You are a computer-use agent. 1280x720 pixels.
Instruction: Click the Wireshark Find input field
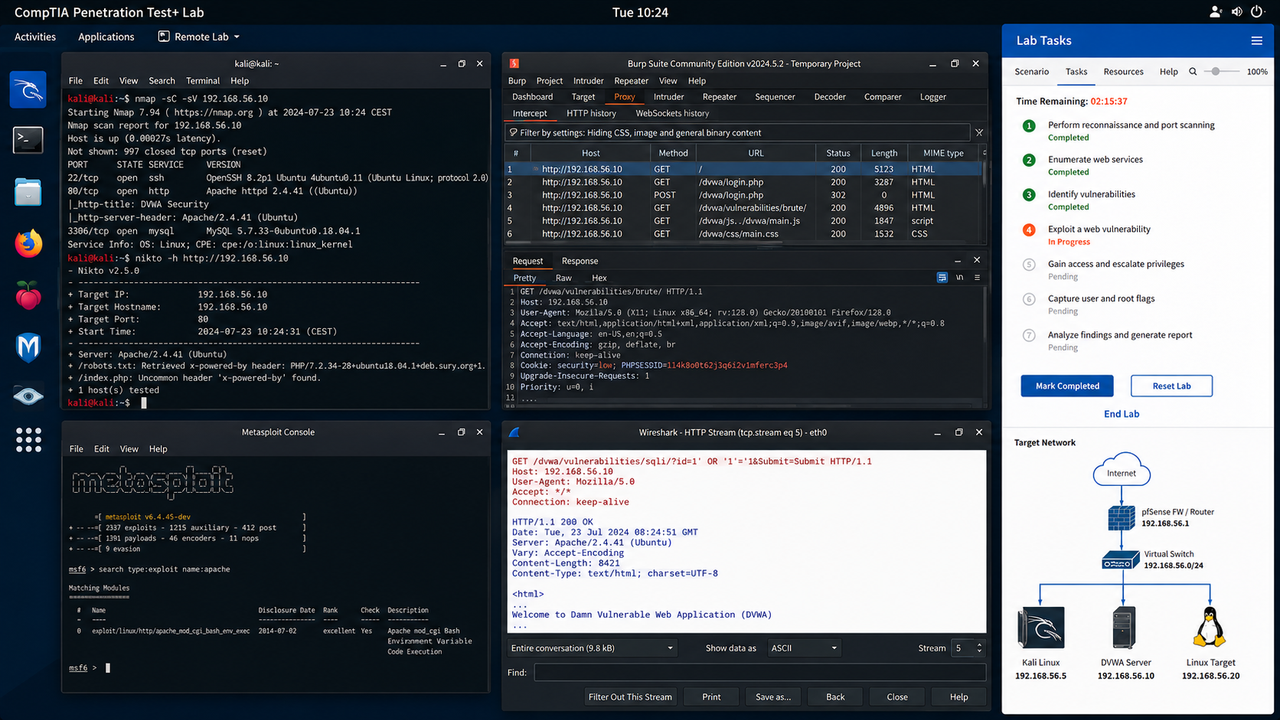760,673
